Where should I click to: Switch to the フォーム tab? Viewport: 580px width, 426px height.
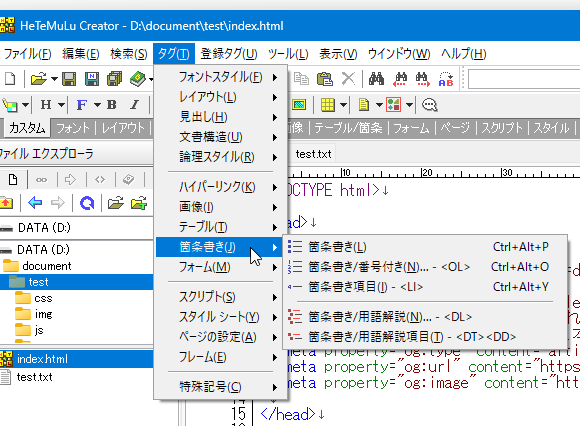(411, 128)
